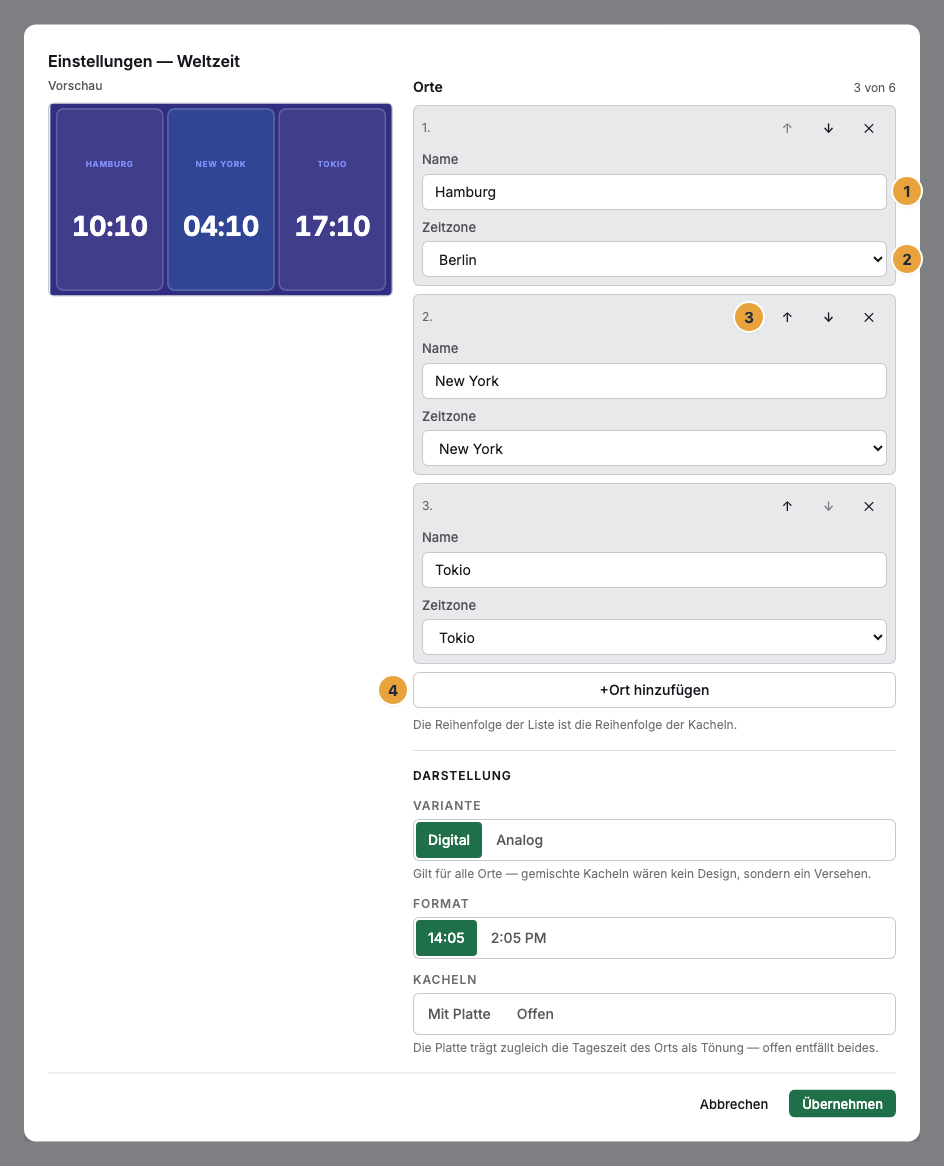944x1166 pixels.
Task: Delete the New York location entry
Action: pyautogui.click(x=869, y=318)
